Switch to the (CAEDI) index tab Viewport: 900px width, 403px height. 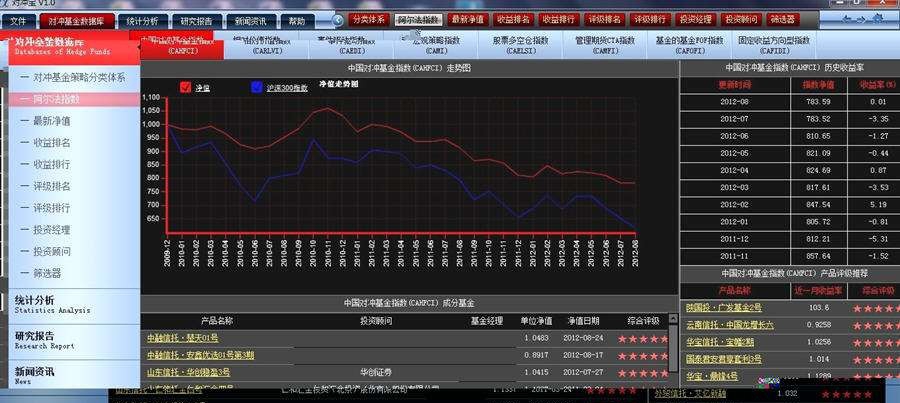(x=351, y=46)
